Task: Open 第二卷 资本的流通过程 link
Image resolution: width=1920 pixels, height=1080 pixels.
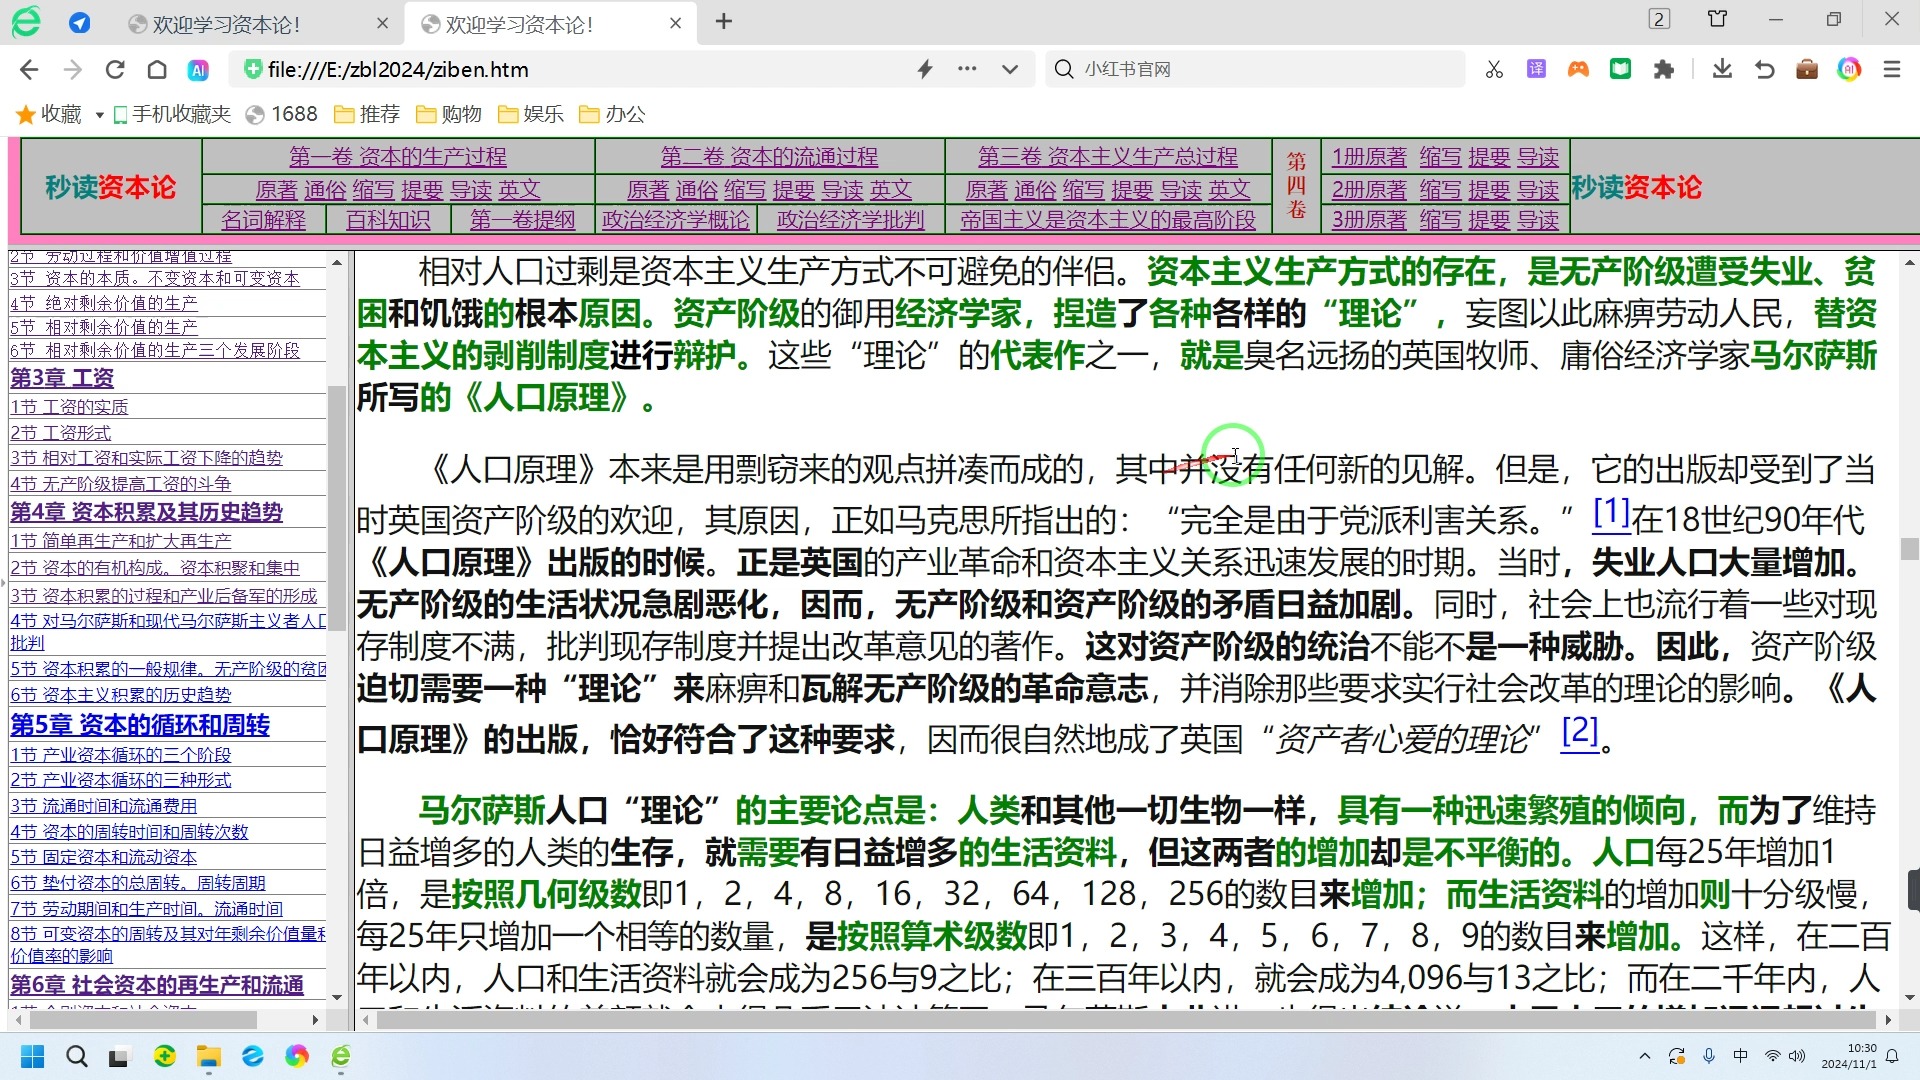Action: [x=769, y=157]
